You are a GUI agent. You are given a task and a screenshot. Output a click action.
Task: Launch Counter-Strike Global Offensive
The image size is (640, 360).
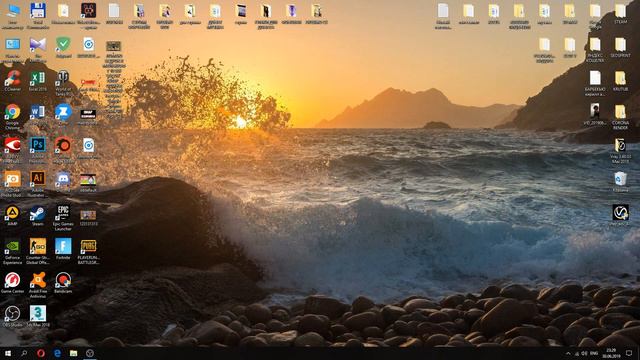38,246
